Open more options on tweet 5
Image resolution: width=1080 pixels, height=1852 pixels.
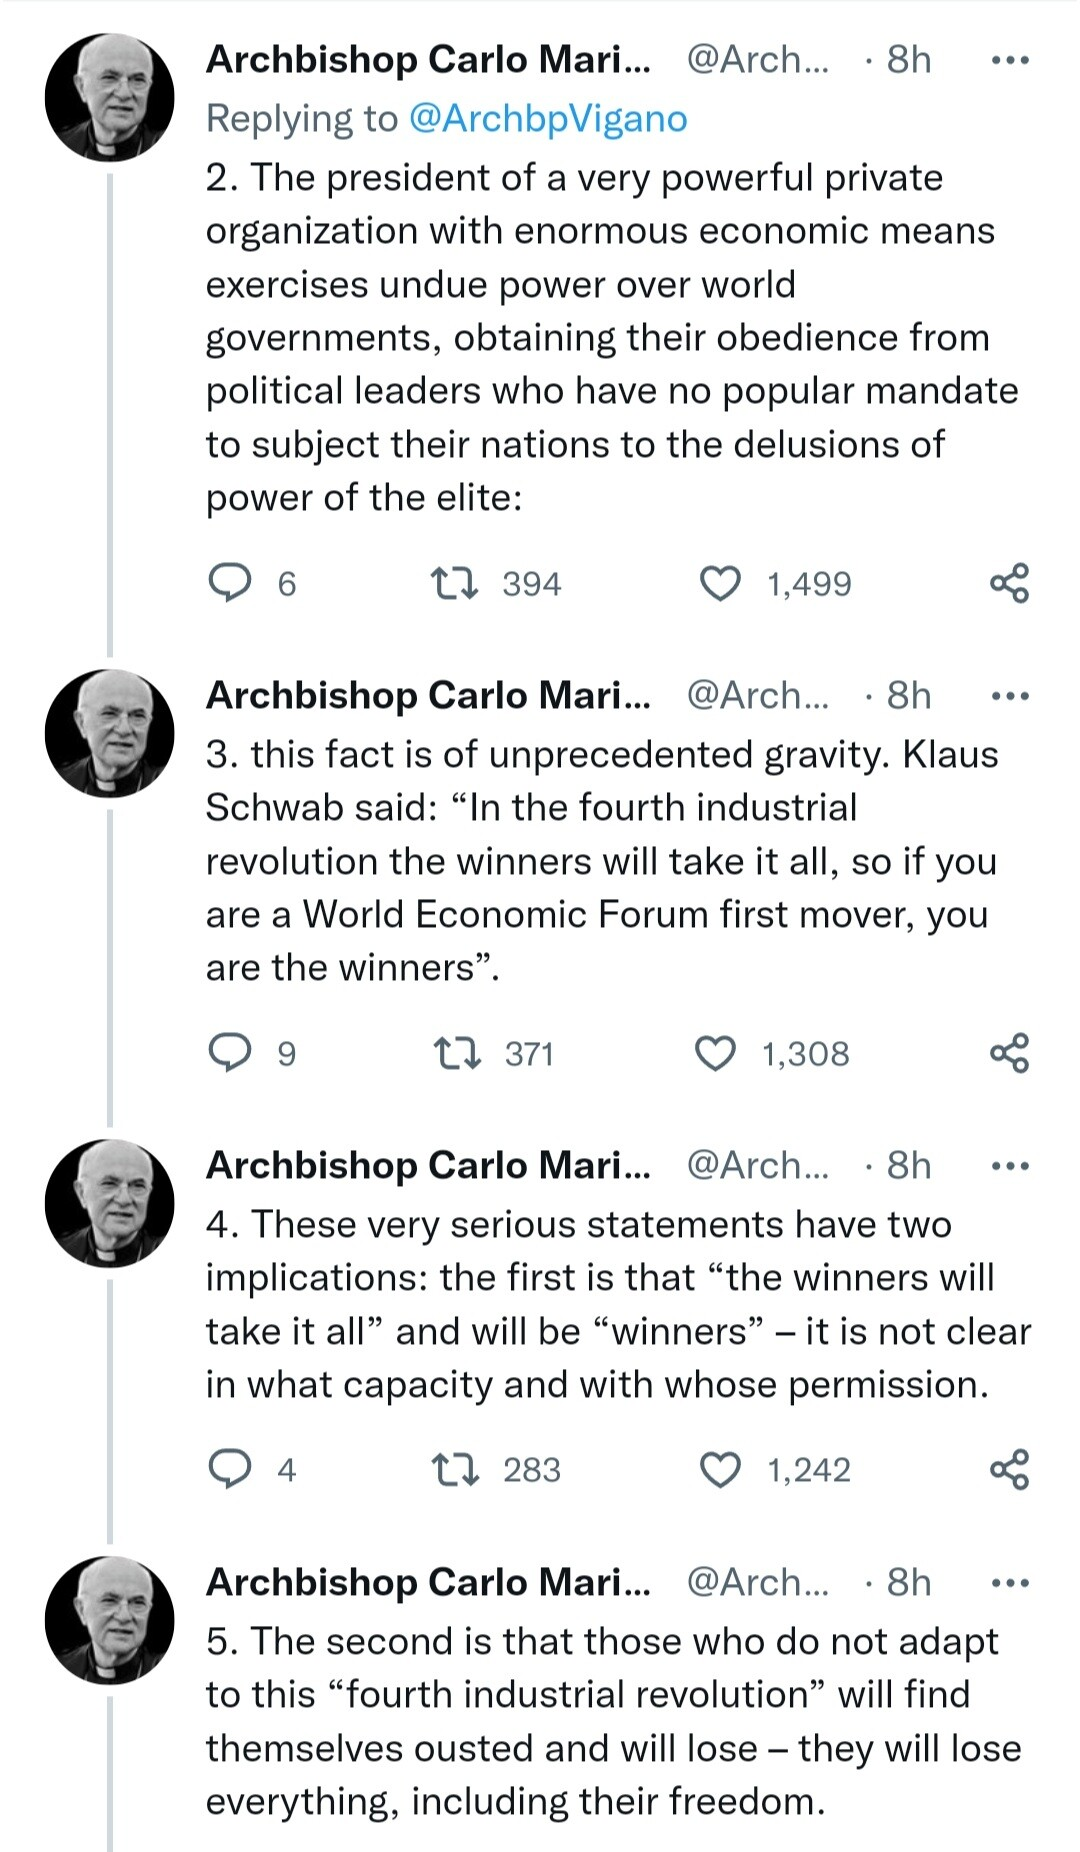point(1009,1583)
